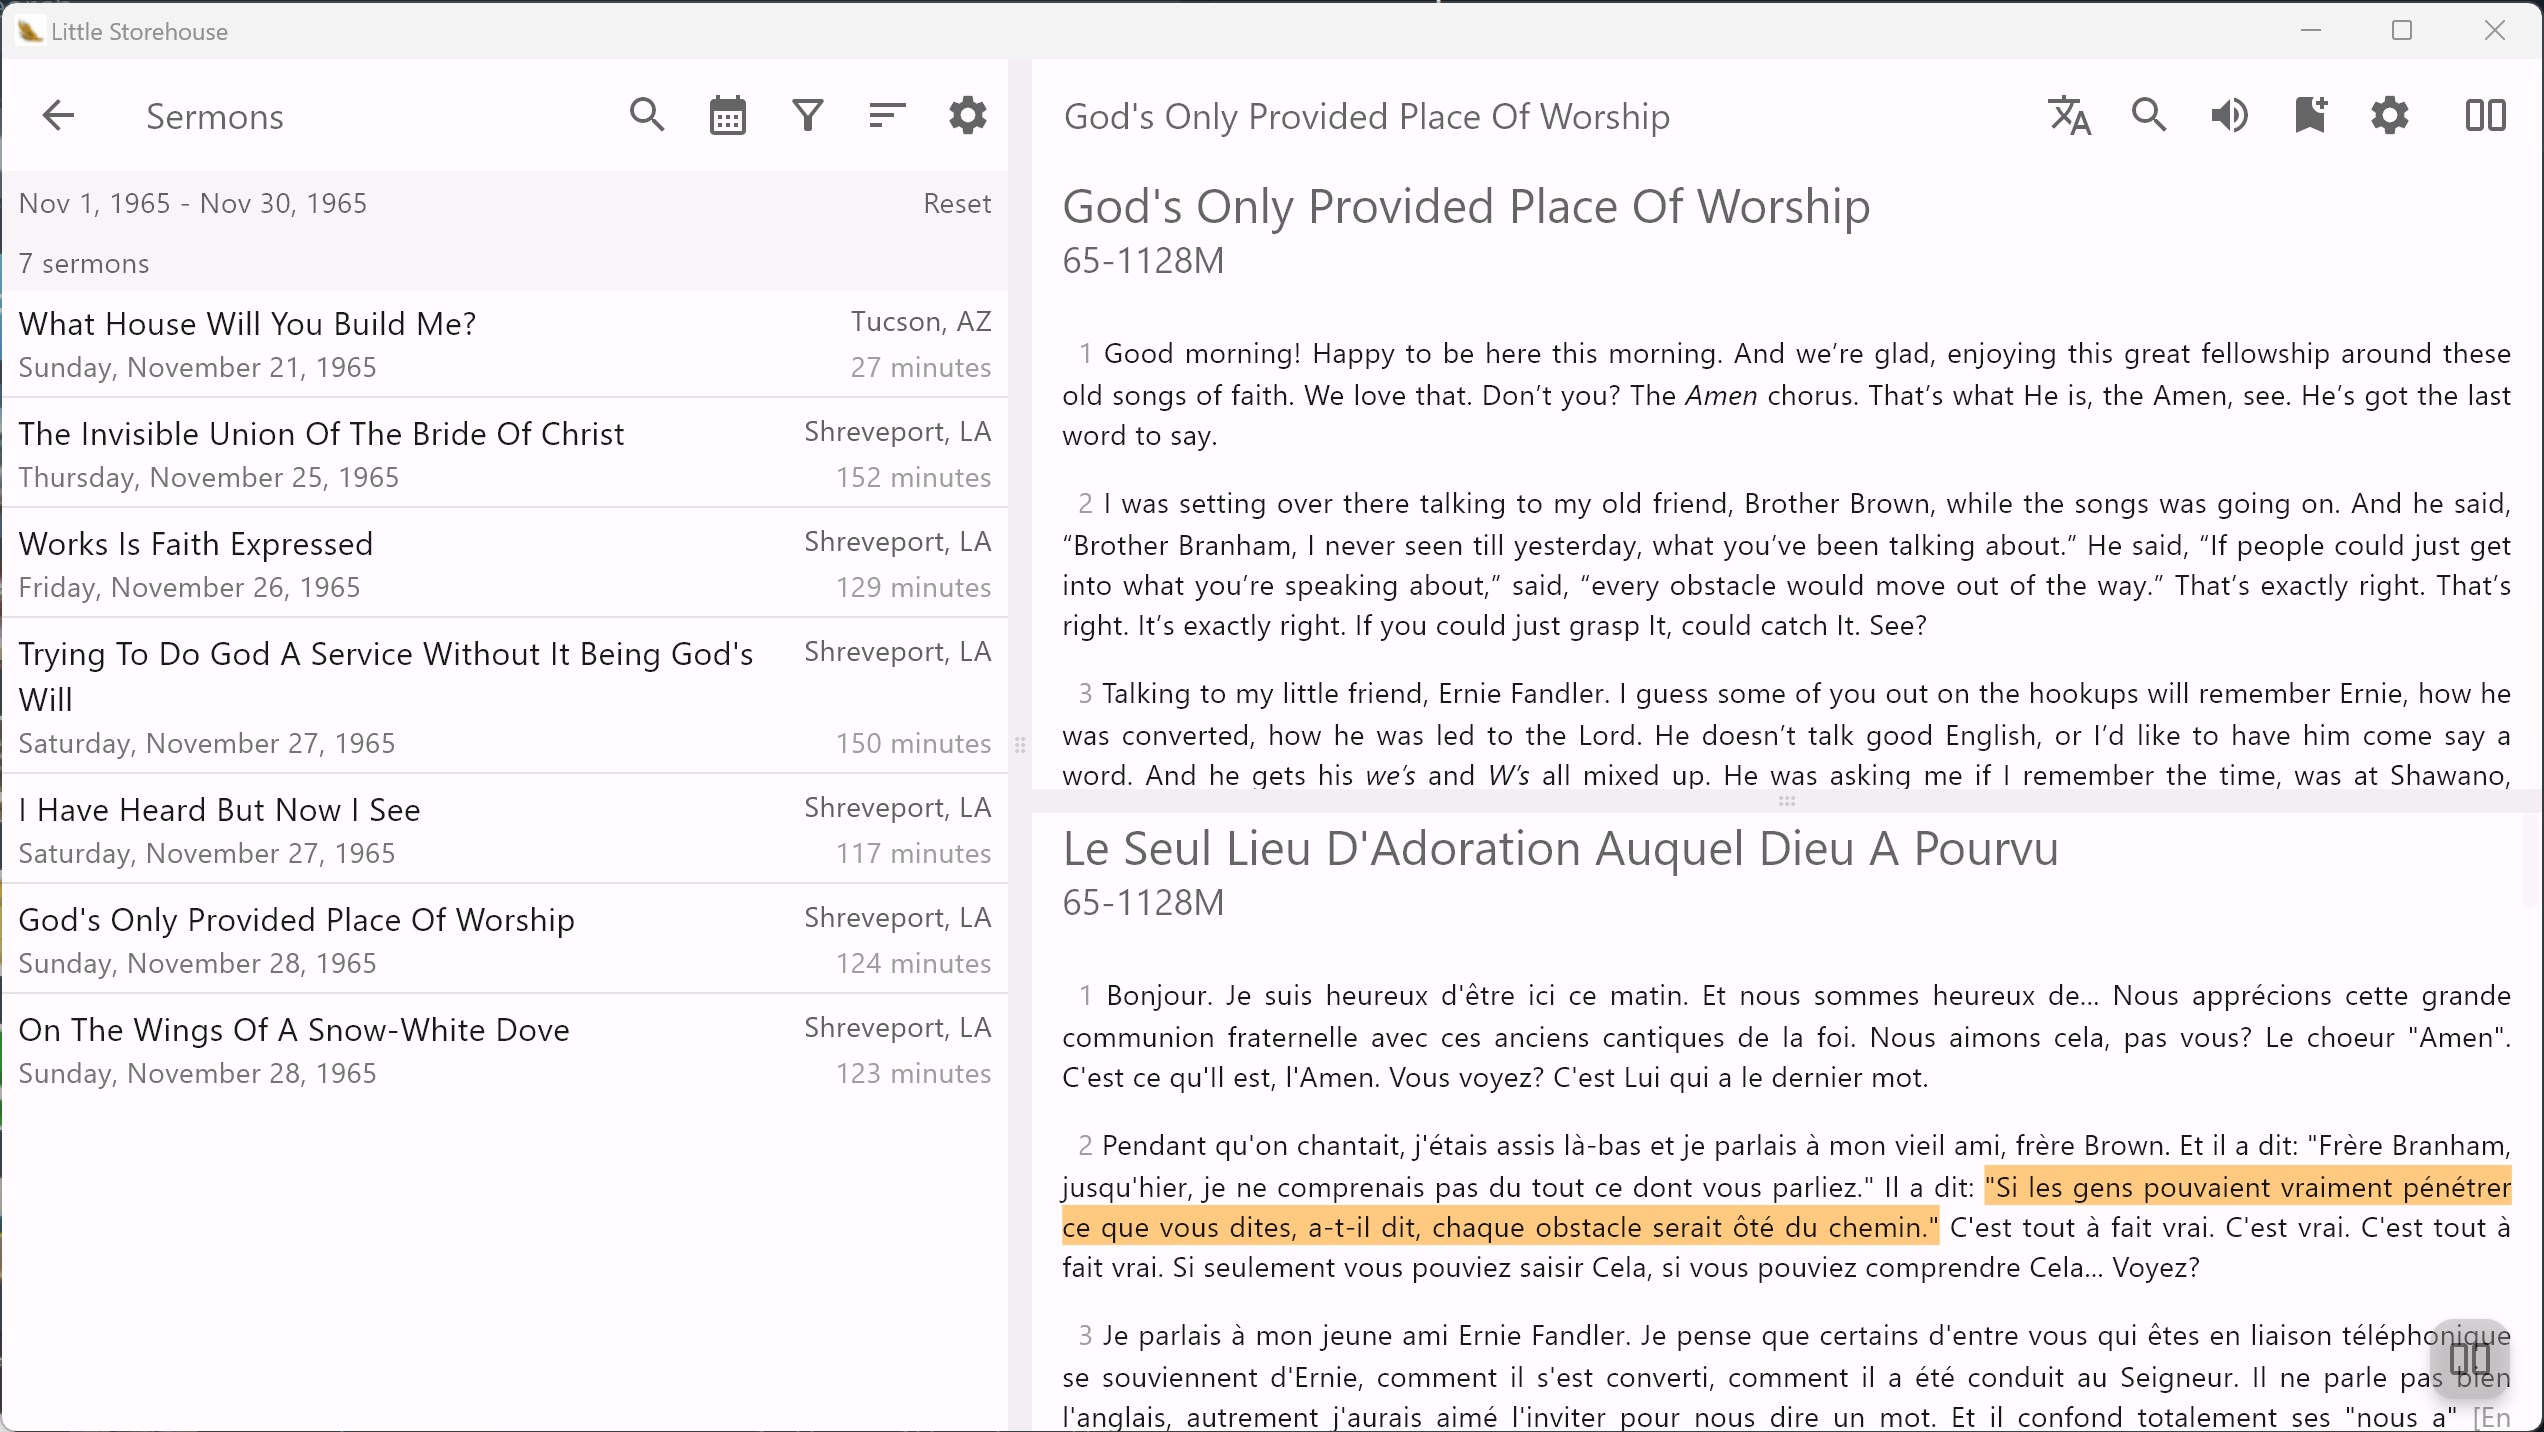Open sermon list search

647,116
